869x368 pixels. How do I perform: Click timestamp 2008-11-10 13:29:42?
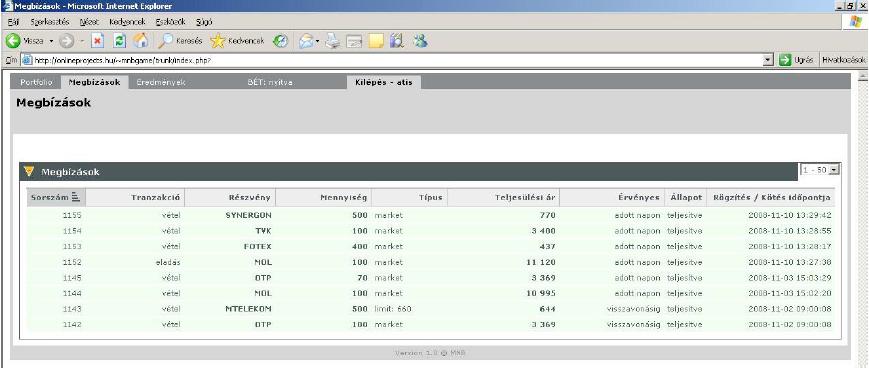(790, 215)
